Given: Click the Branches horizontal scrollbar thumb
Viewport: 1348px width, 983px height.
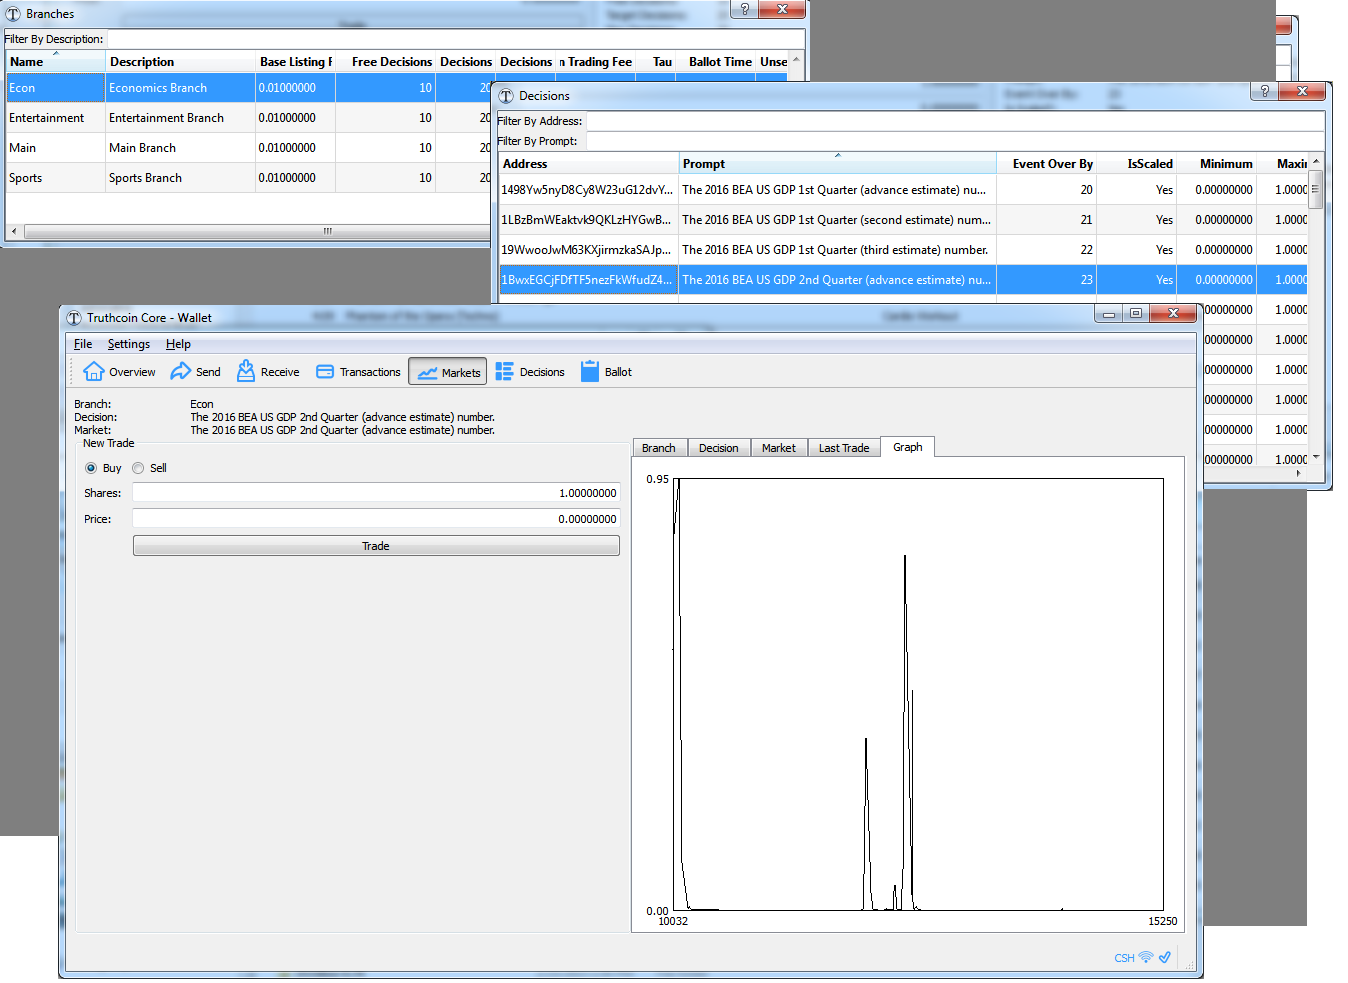Looking at the screenshot, I should tap(328, 231).
